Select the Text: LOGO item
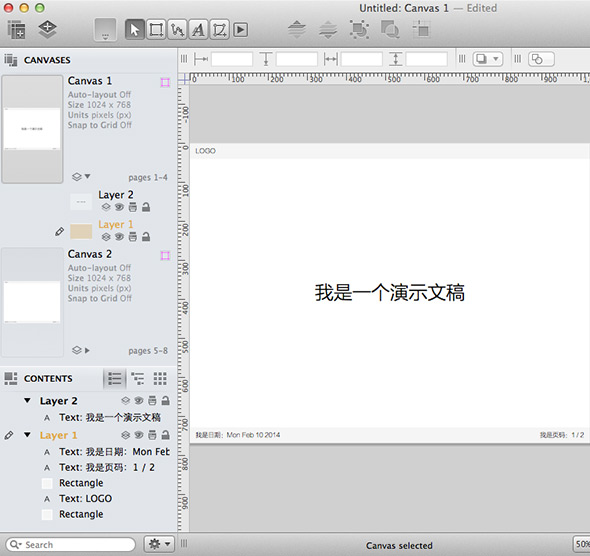 (x=85, y=498)
